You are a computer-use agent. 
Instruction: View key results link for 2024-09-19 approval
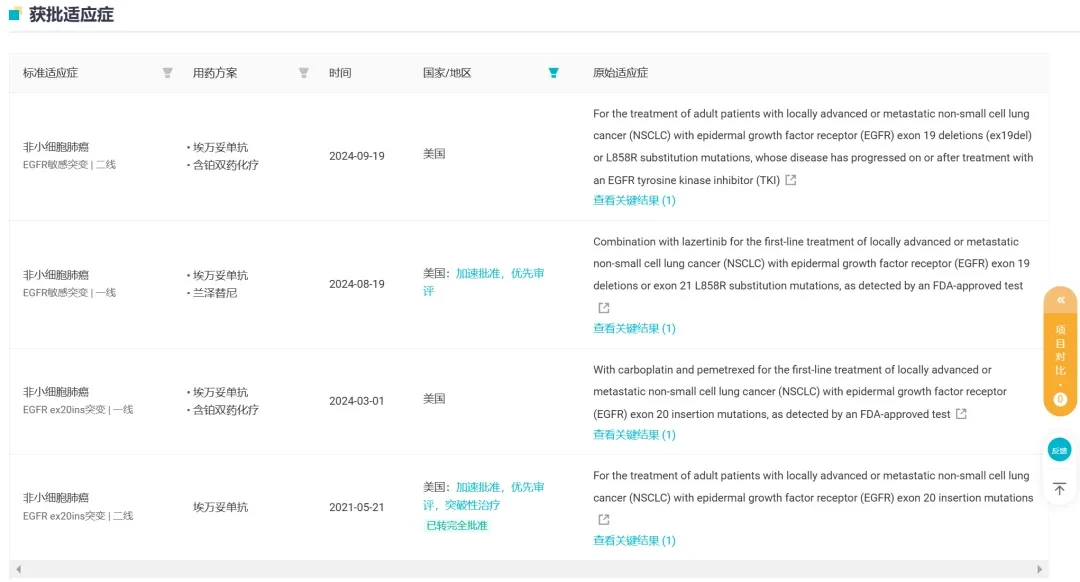[x=634, y=200]
